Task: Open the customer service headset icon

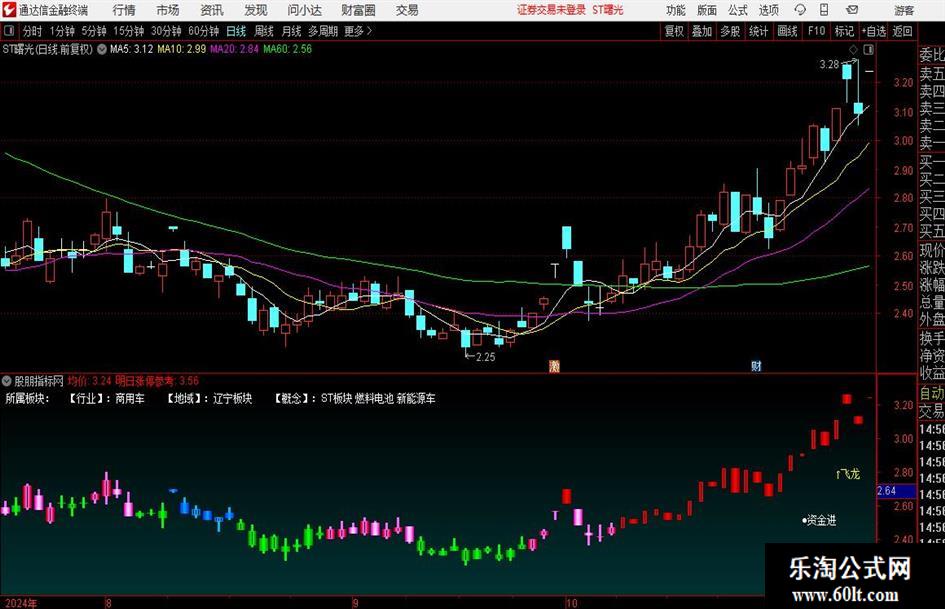Action: tap(800, 10)
